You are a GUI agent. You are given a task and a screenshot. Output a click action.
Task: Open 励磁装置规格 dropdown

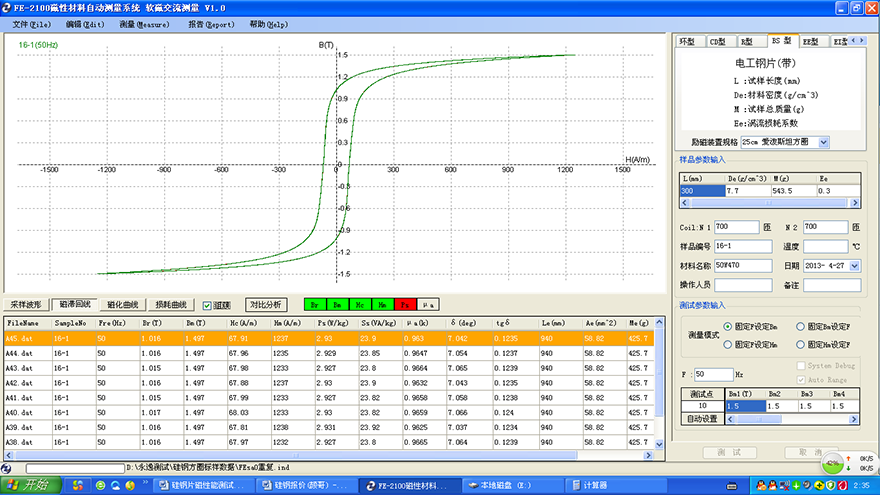click(823, 143)
